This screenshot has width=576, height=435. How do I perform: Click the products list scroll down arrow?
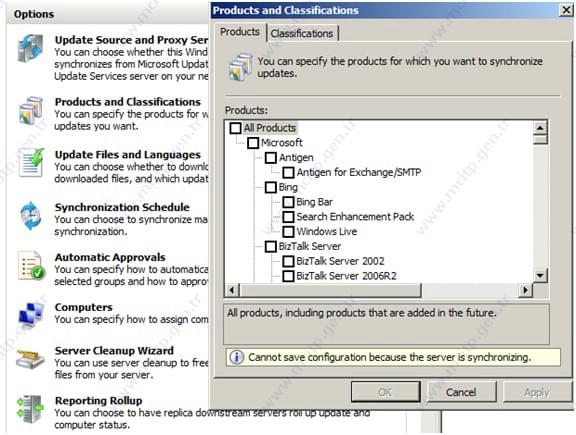tap(540, 275)
